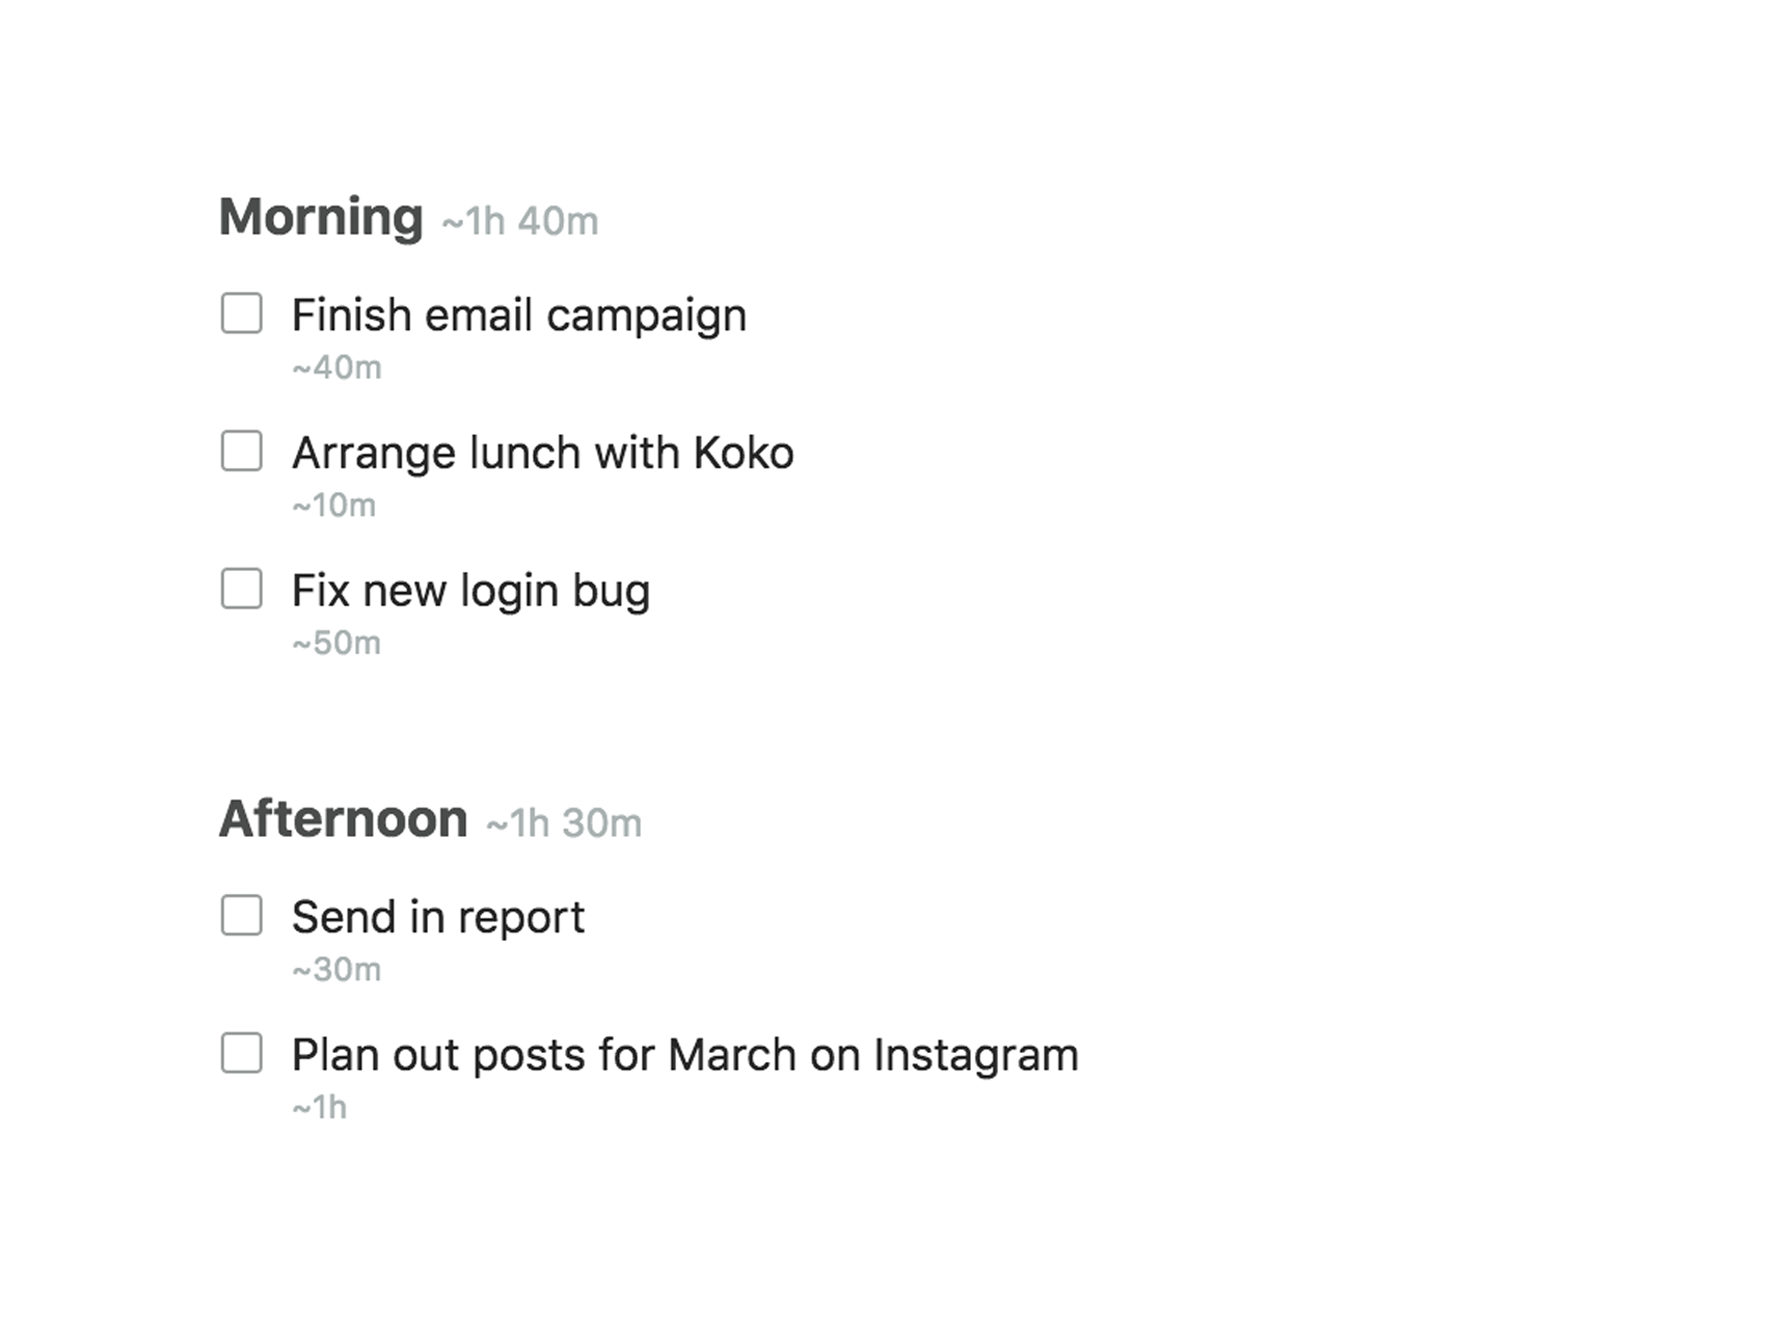Open the Arrange lunch with Koko text
Image resolution: width=1770 pixels, height=1320 pixels.
(543, 453)
